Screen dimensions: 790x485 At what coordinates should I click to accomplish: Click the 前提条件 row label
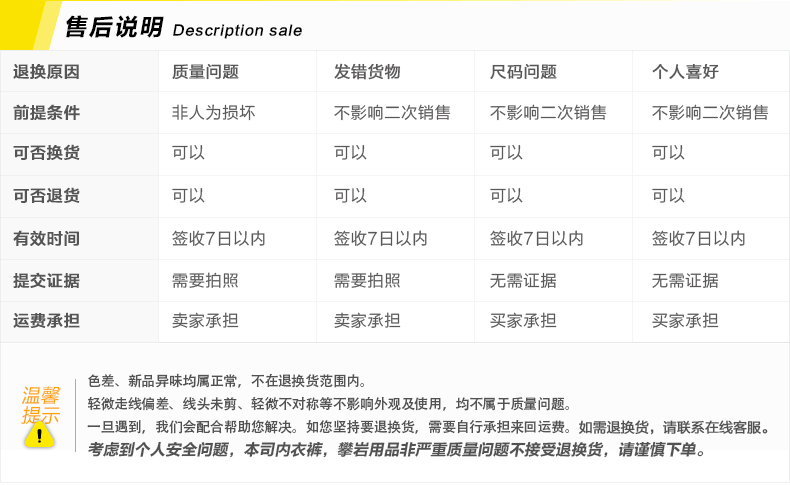coord(46,112)
